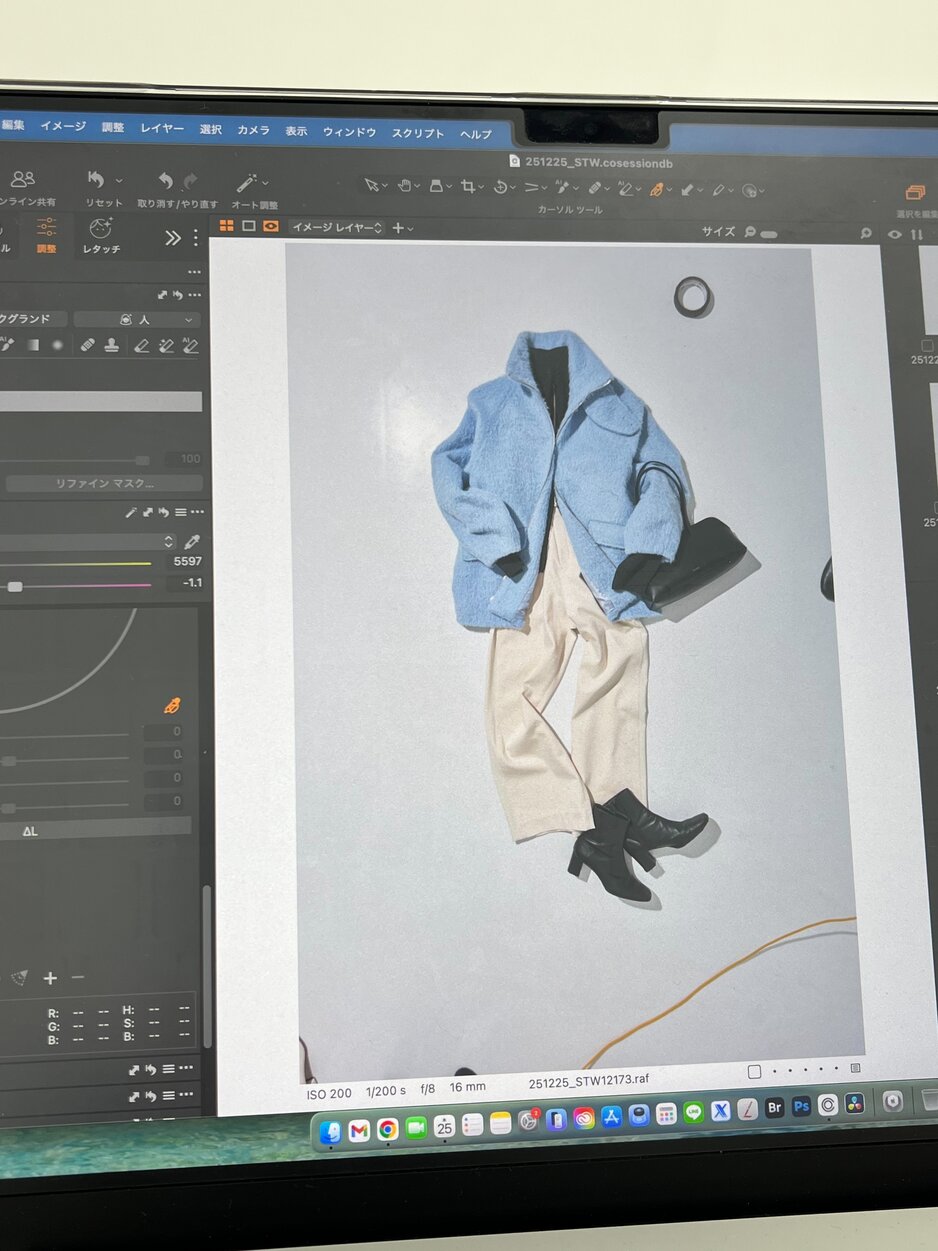The height and width of the screenshot is (1251, 938).
Task: Open the Retouch (レタッチ) tool tab
Action: click(101, 234)
